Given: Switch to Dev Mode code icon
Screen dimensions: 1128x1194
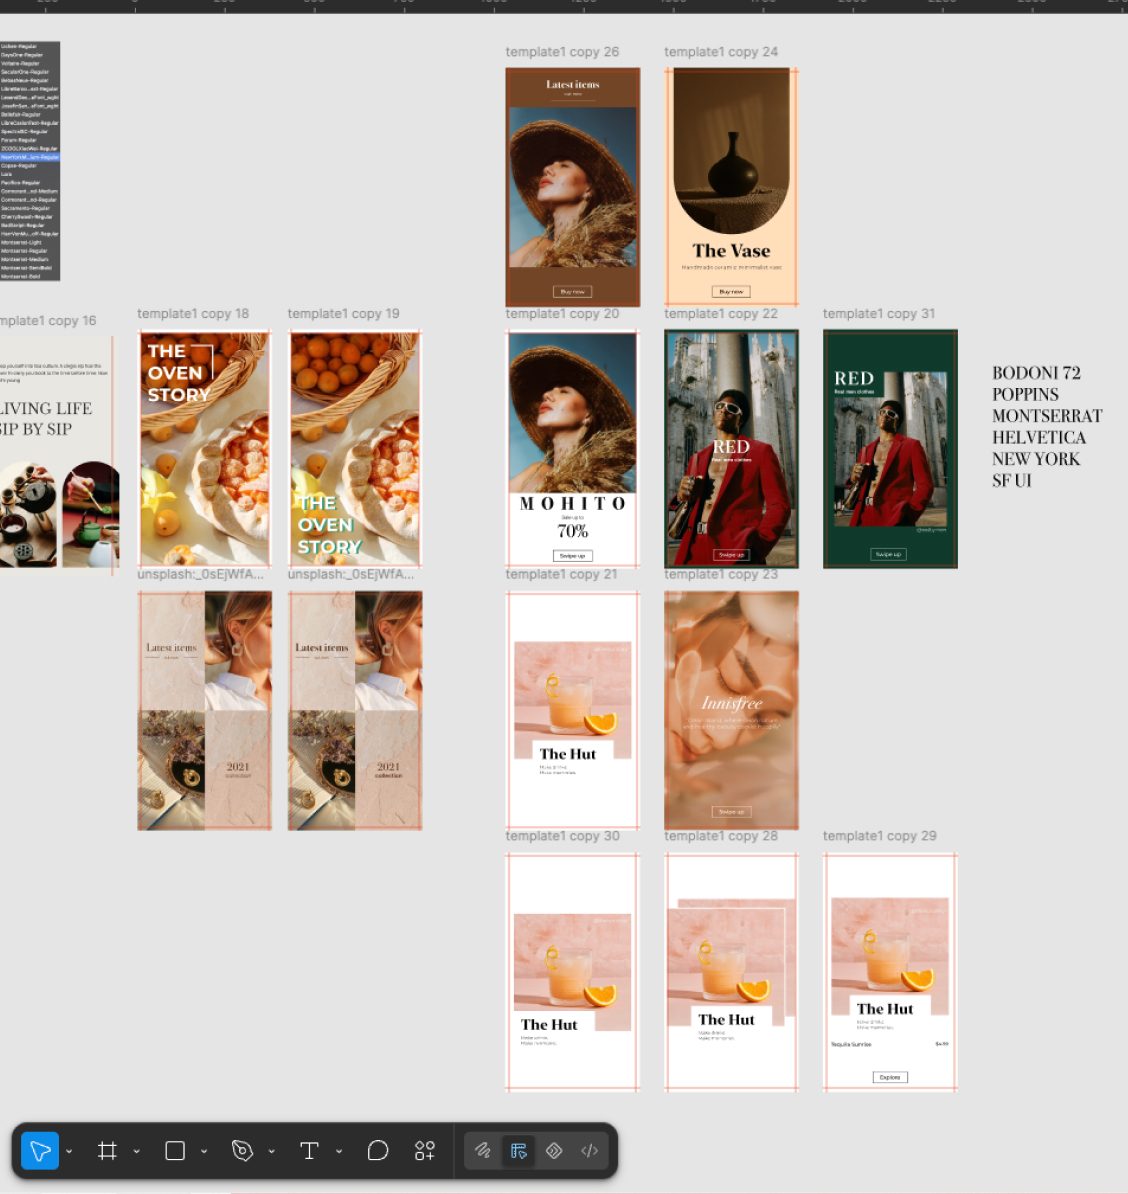Looking at the screenshot, I should 590,1151.
